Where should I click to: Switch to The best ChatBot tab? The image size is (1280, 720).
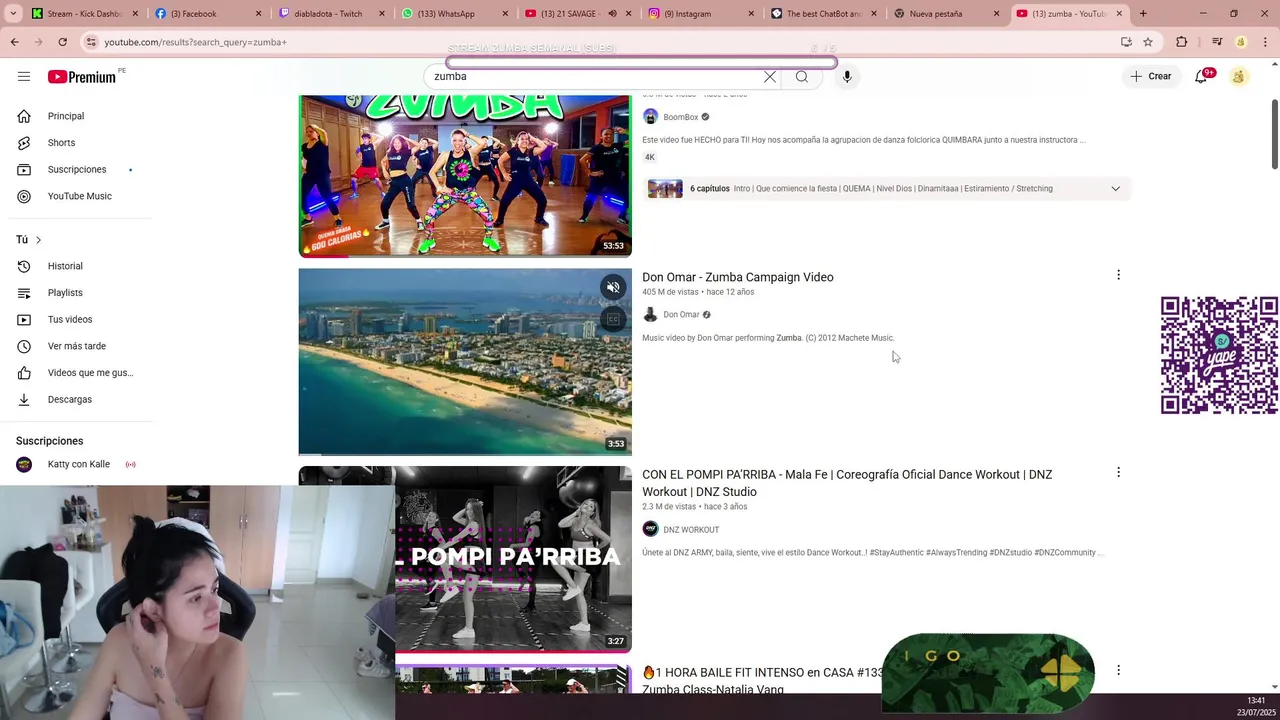click(822, 14)
